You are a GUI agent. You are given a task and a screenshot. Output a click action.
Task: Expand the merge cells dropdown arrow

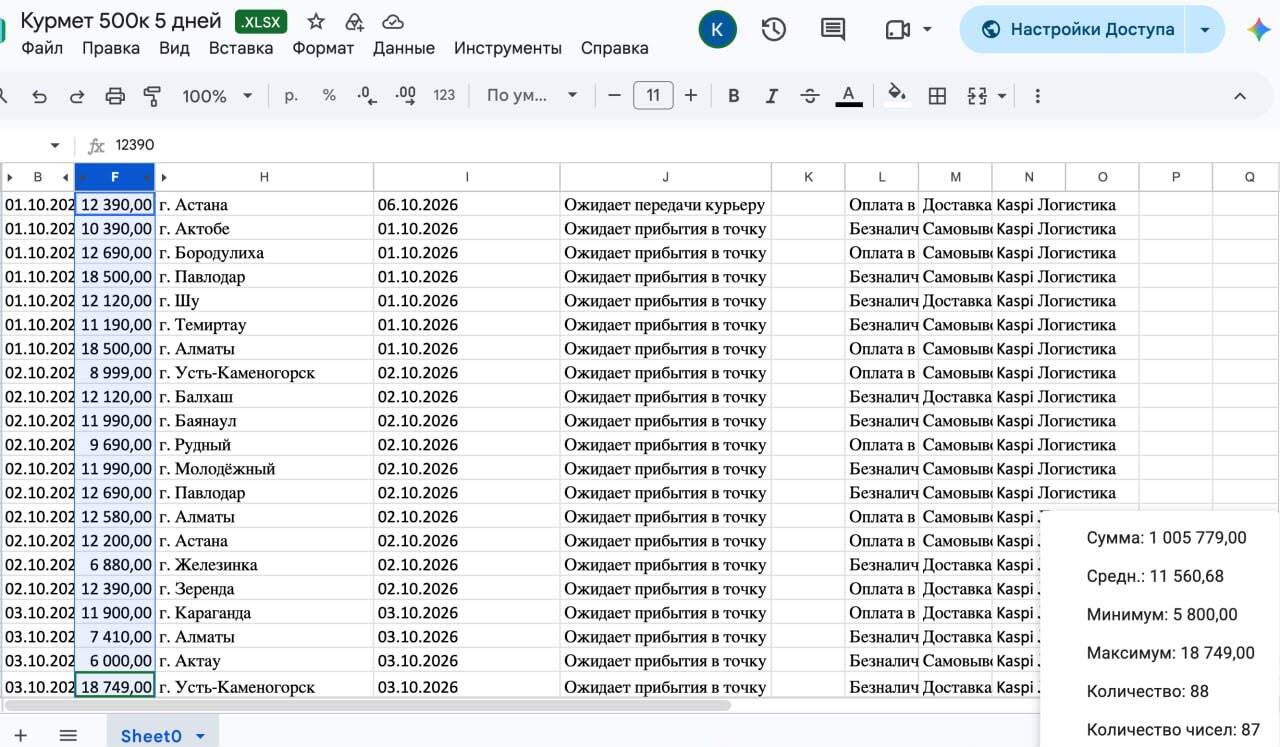[1001, 96]
